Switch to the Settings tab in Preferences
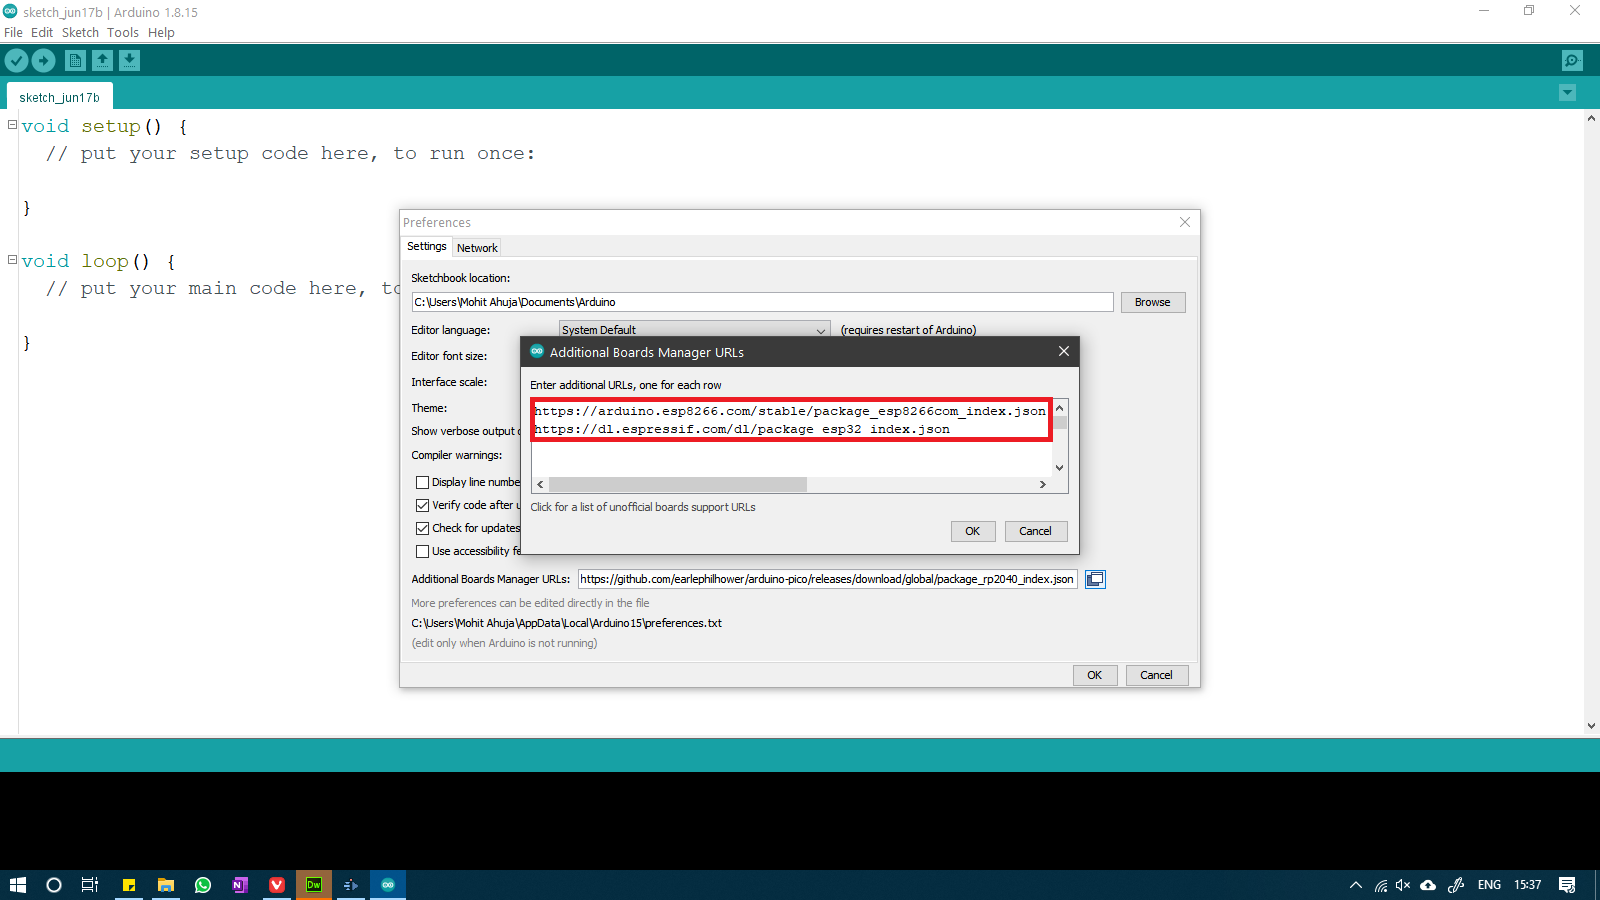This screenshot has width=1600, height=900. [x=427, y=246]
